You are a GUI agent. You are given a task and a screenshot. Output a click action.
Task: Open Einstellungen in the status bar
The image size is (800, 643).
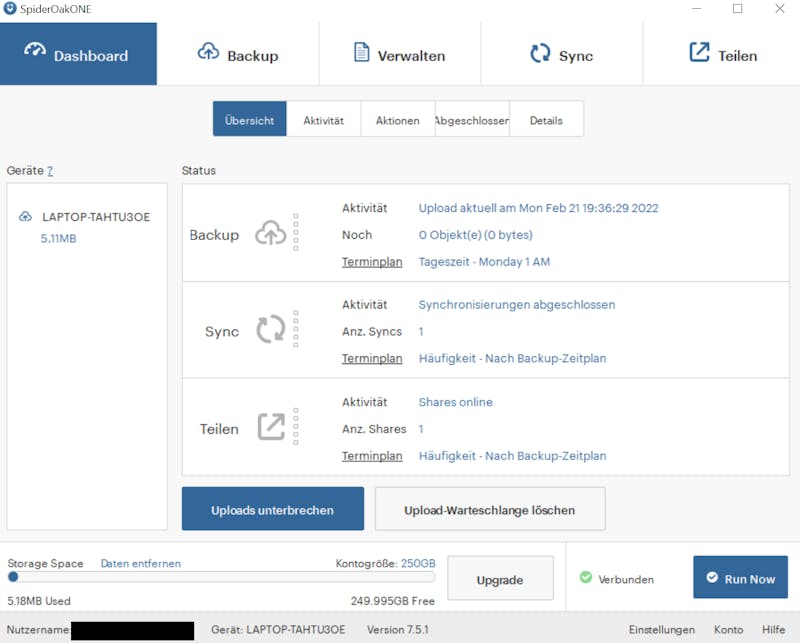pos(662,629)
